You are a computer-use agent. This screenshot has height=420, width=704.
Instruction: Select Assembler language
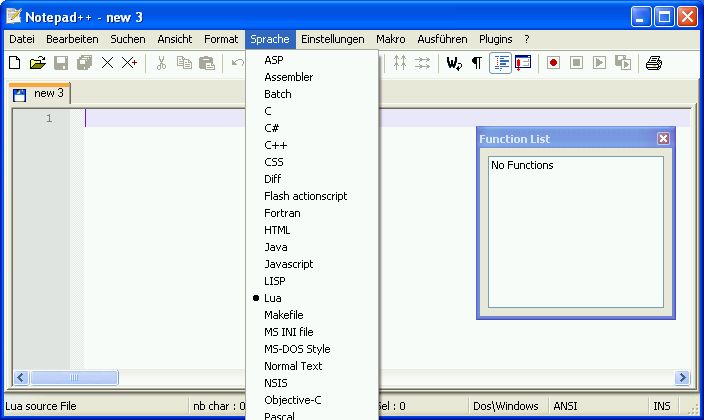[x=312, y=77]
